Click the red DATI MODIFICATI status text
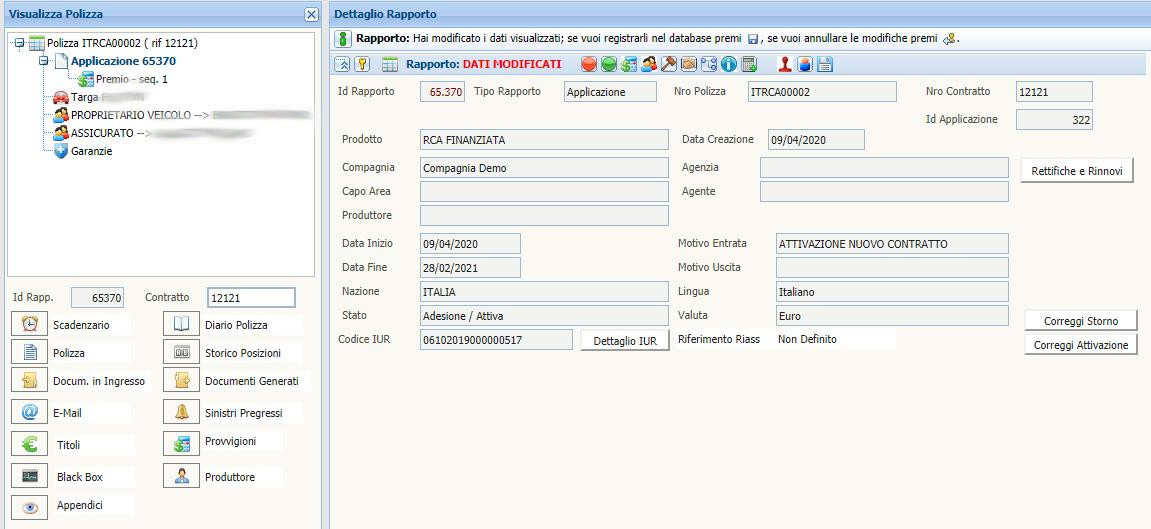This screenshot has width=1151, height=529. pyautogui.click(x=512, y=64)
